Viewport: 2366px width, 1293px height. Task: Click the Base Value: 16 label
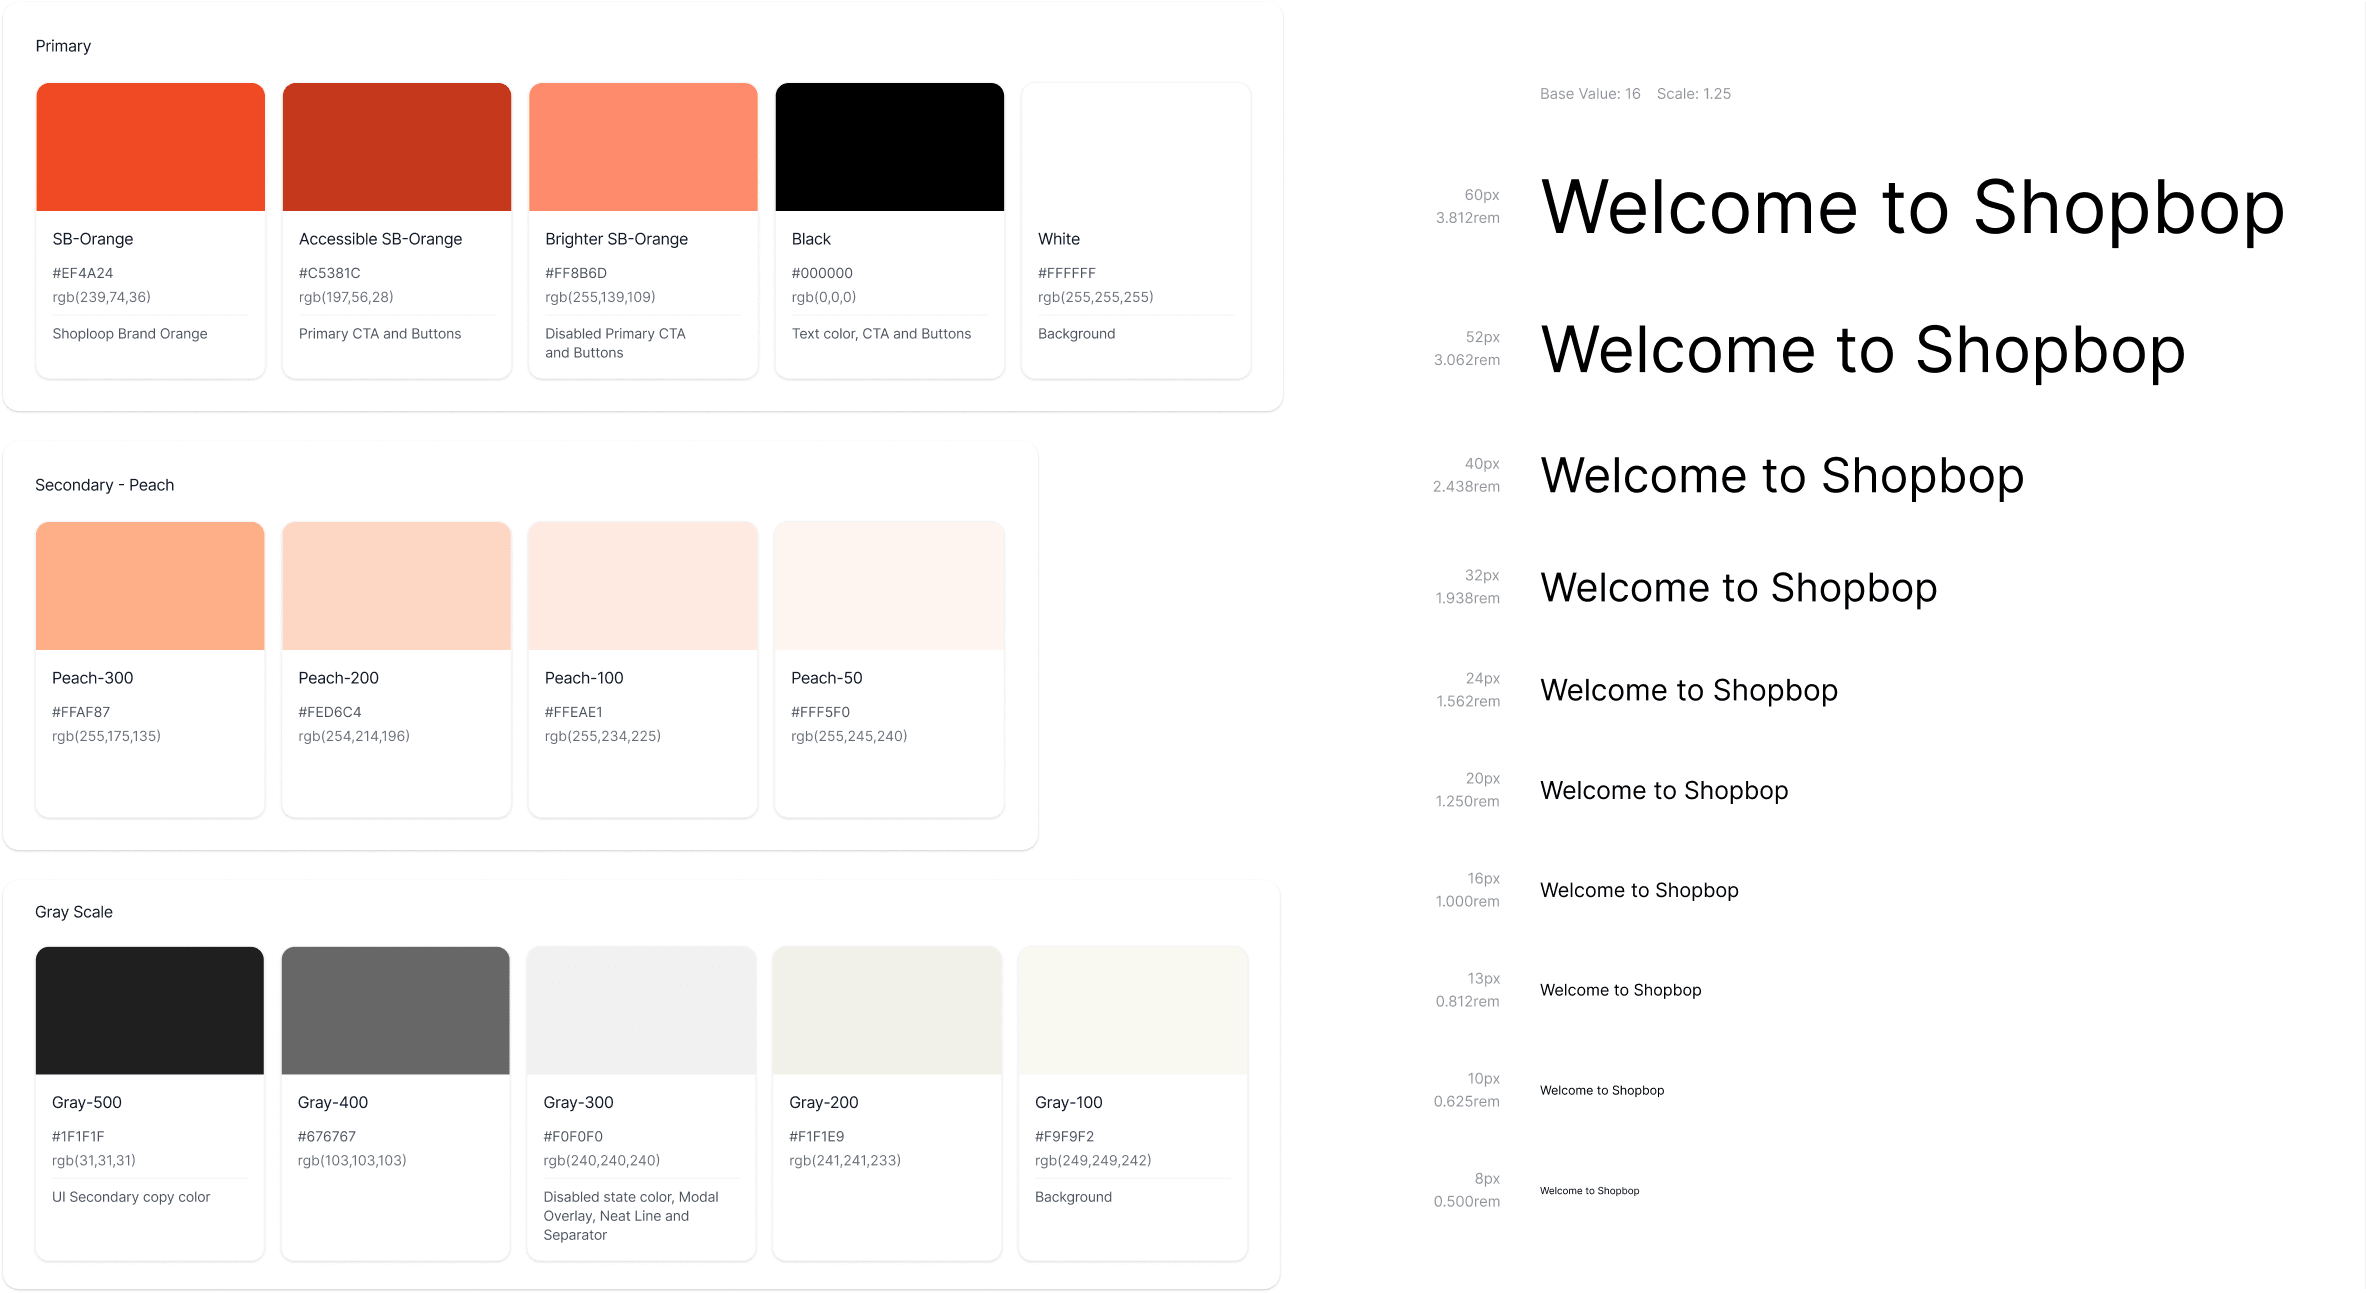[x=1590, y=94]
